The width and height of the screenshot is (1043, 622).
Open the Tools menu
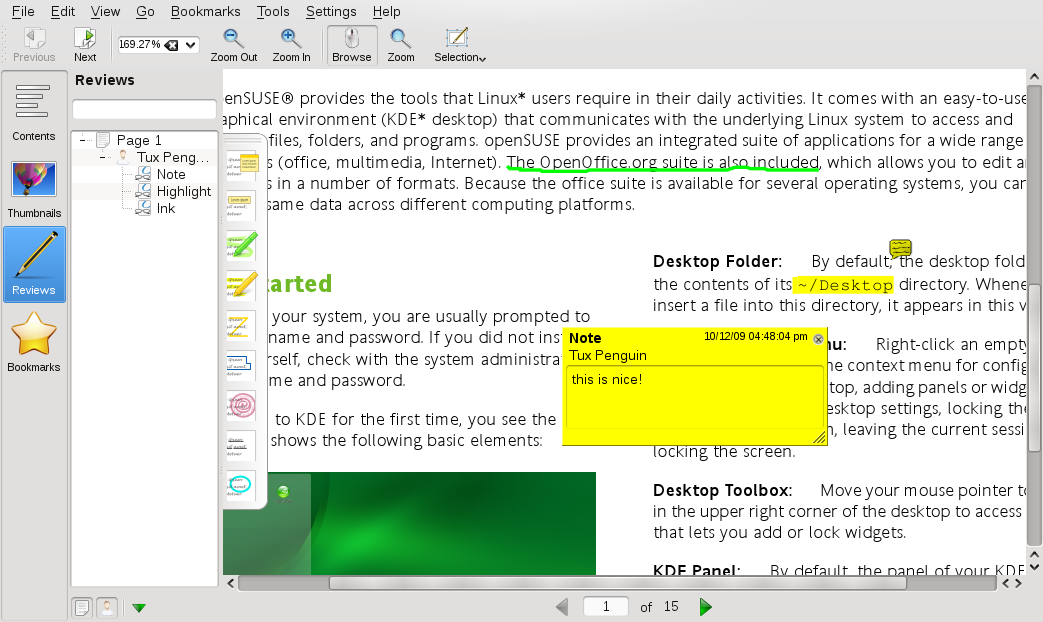273,11
